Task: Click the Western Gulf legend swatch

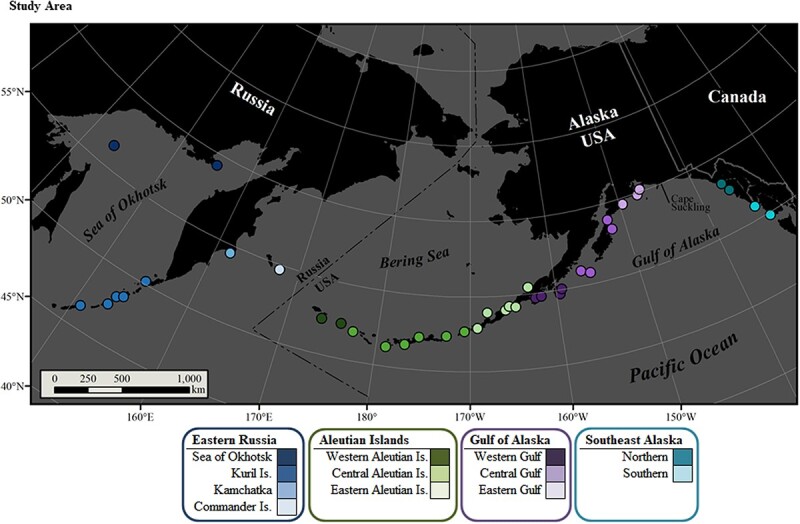Action: [555, 457]
